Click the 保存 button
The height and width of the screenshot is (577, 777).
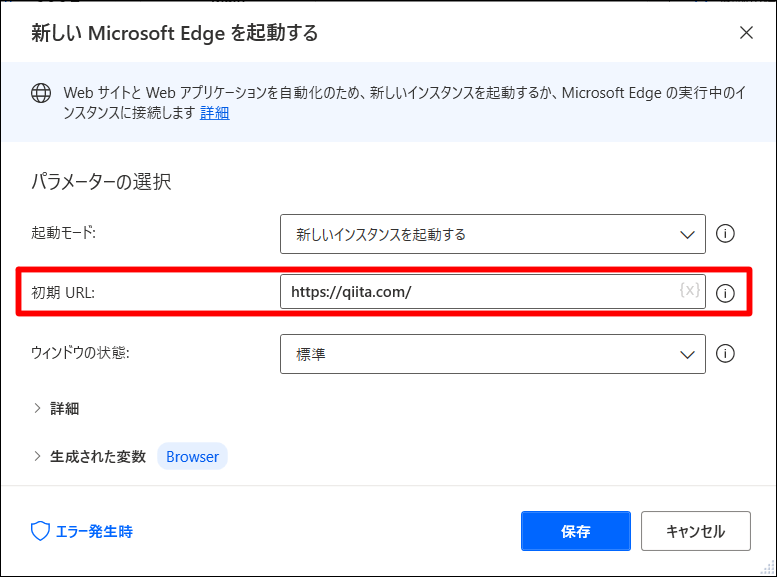coord(576,531)
